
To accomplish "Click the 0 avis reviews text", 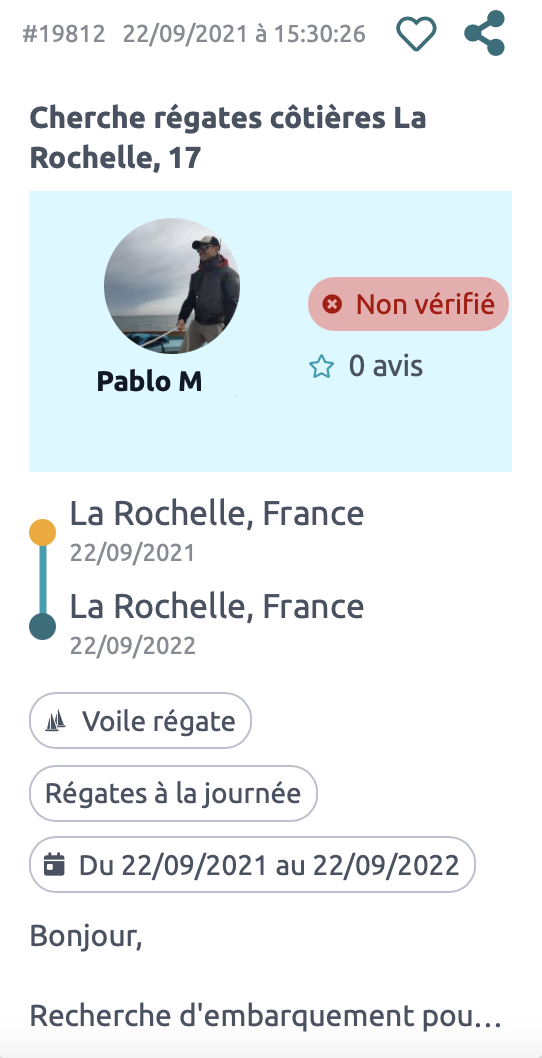I will pos(385,366).
